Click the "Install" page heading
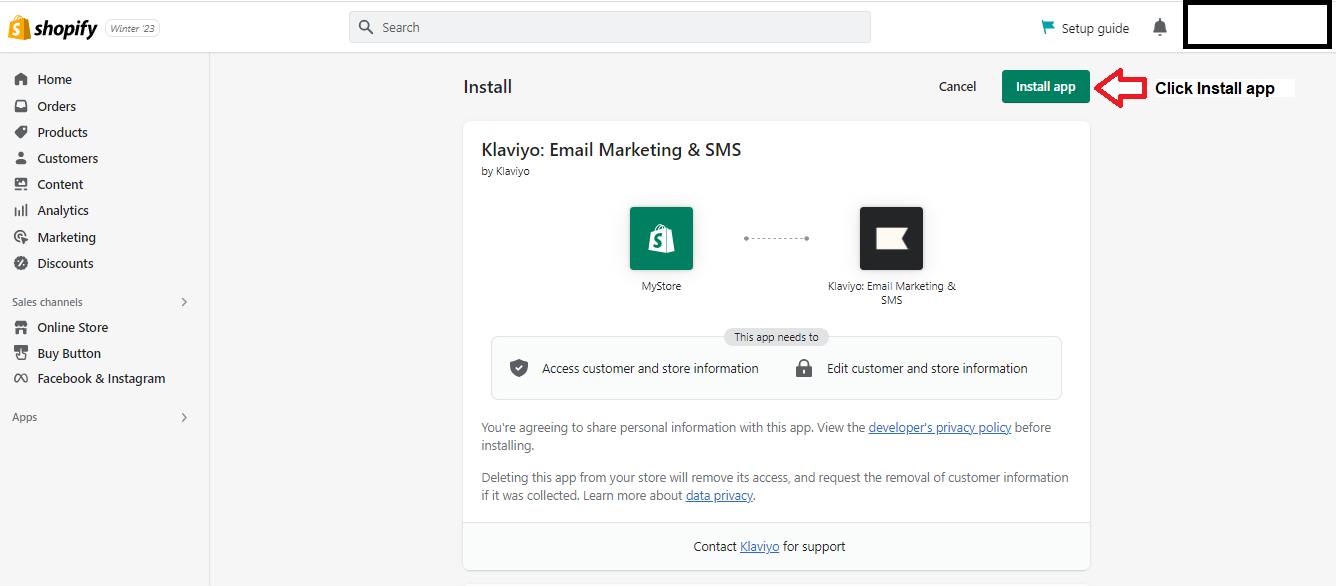The height and width of the screenshot is (586, 1336). pyautogui.click(x=487, y=87)
